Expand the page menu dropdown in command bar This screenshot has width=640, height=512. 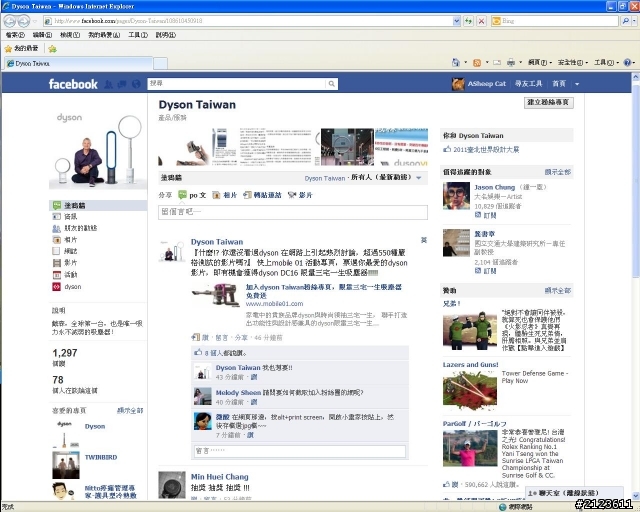[x=540, y=62]
